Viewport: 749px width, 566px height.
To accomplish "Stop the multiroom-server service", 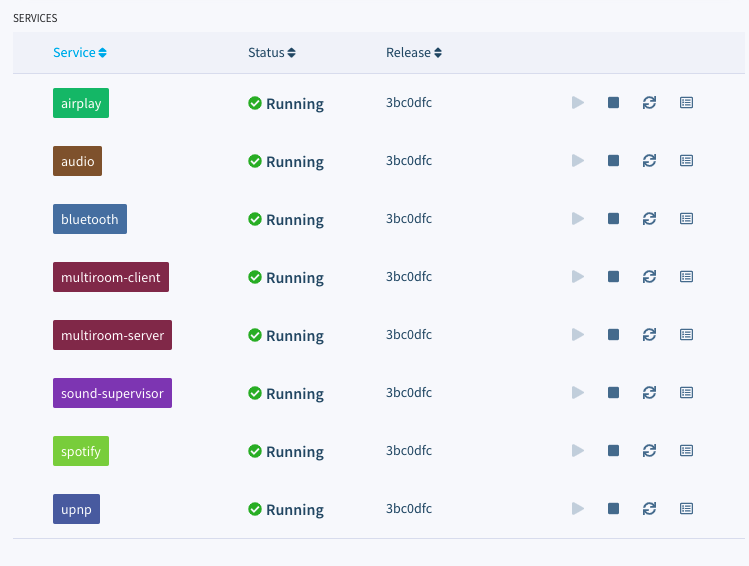I will pos(613,334).
